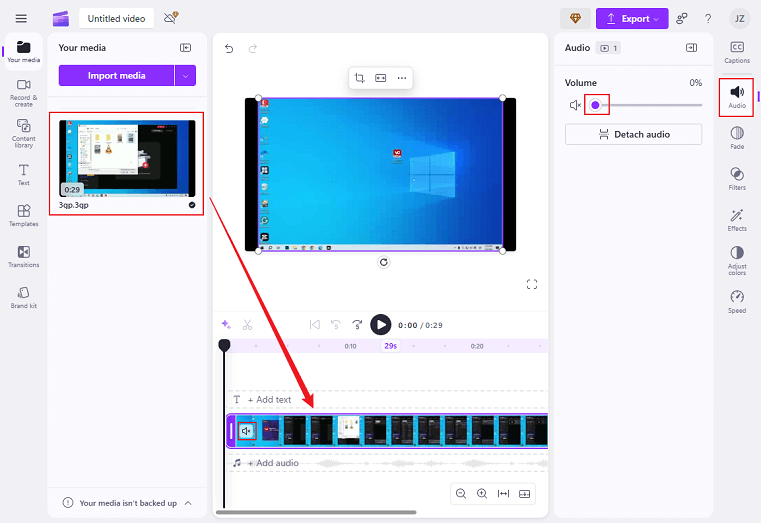Viewport: 761px width, 523px height.
Task: Zoom out the timeline
Action: [x=461, y=493]
